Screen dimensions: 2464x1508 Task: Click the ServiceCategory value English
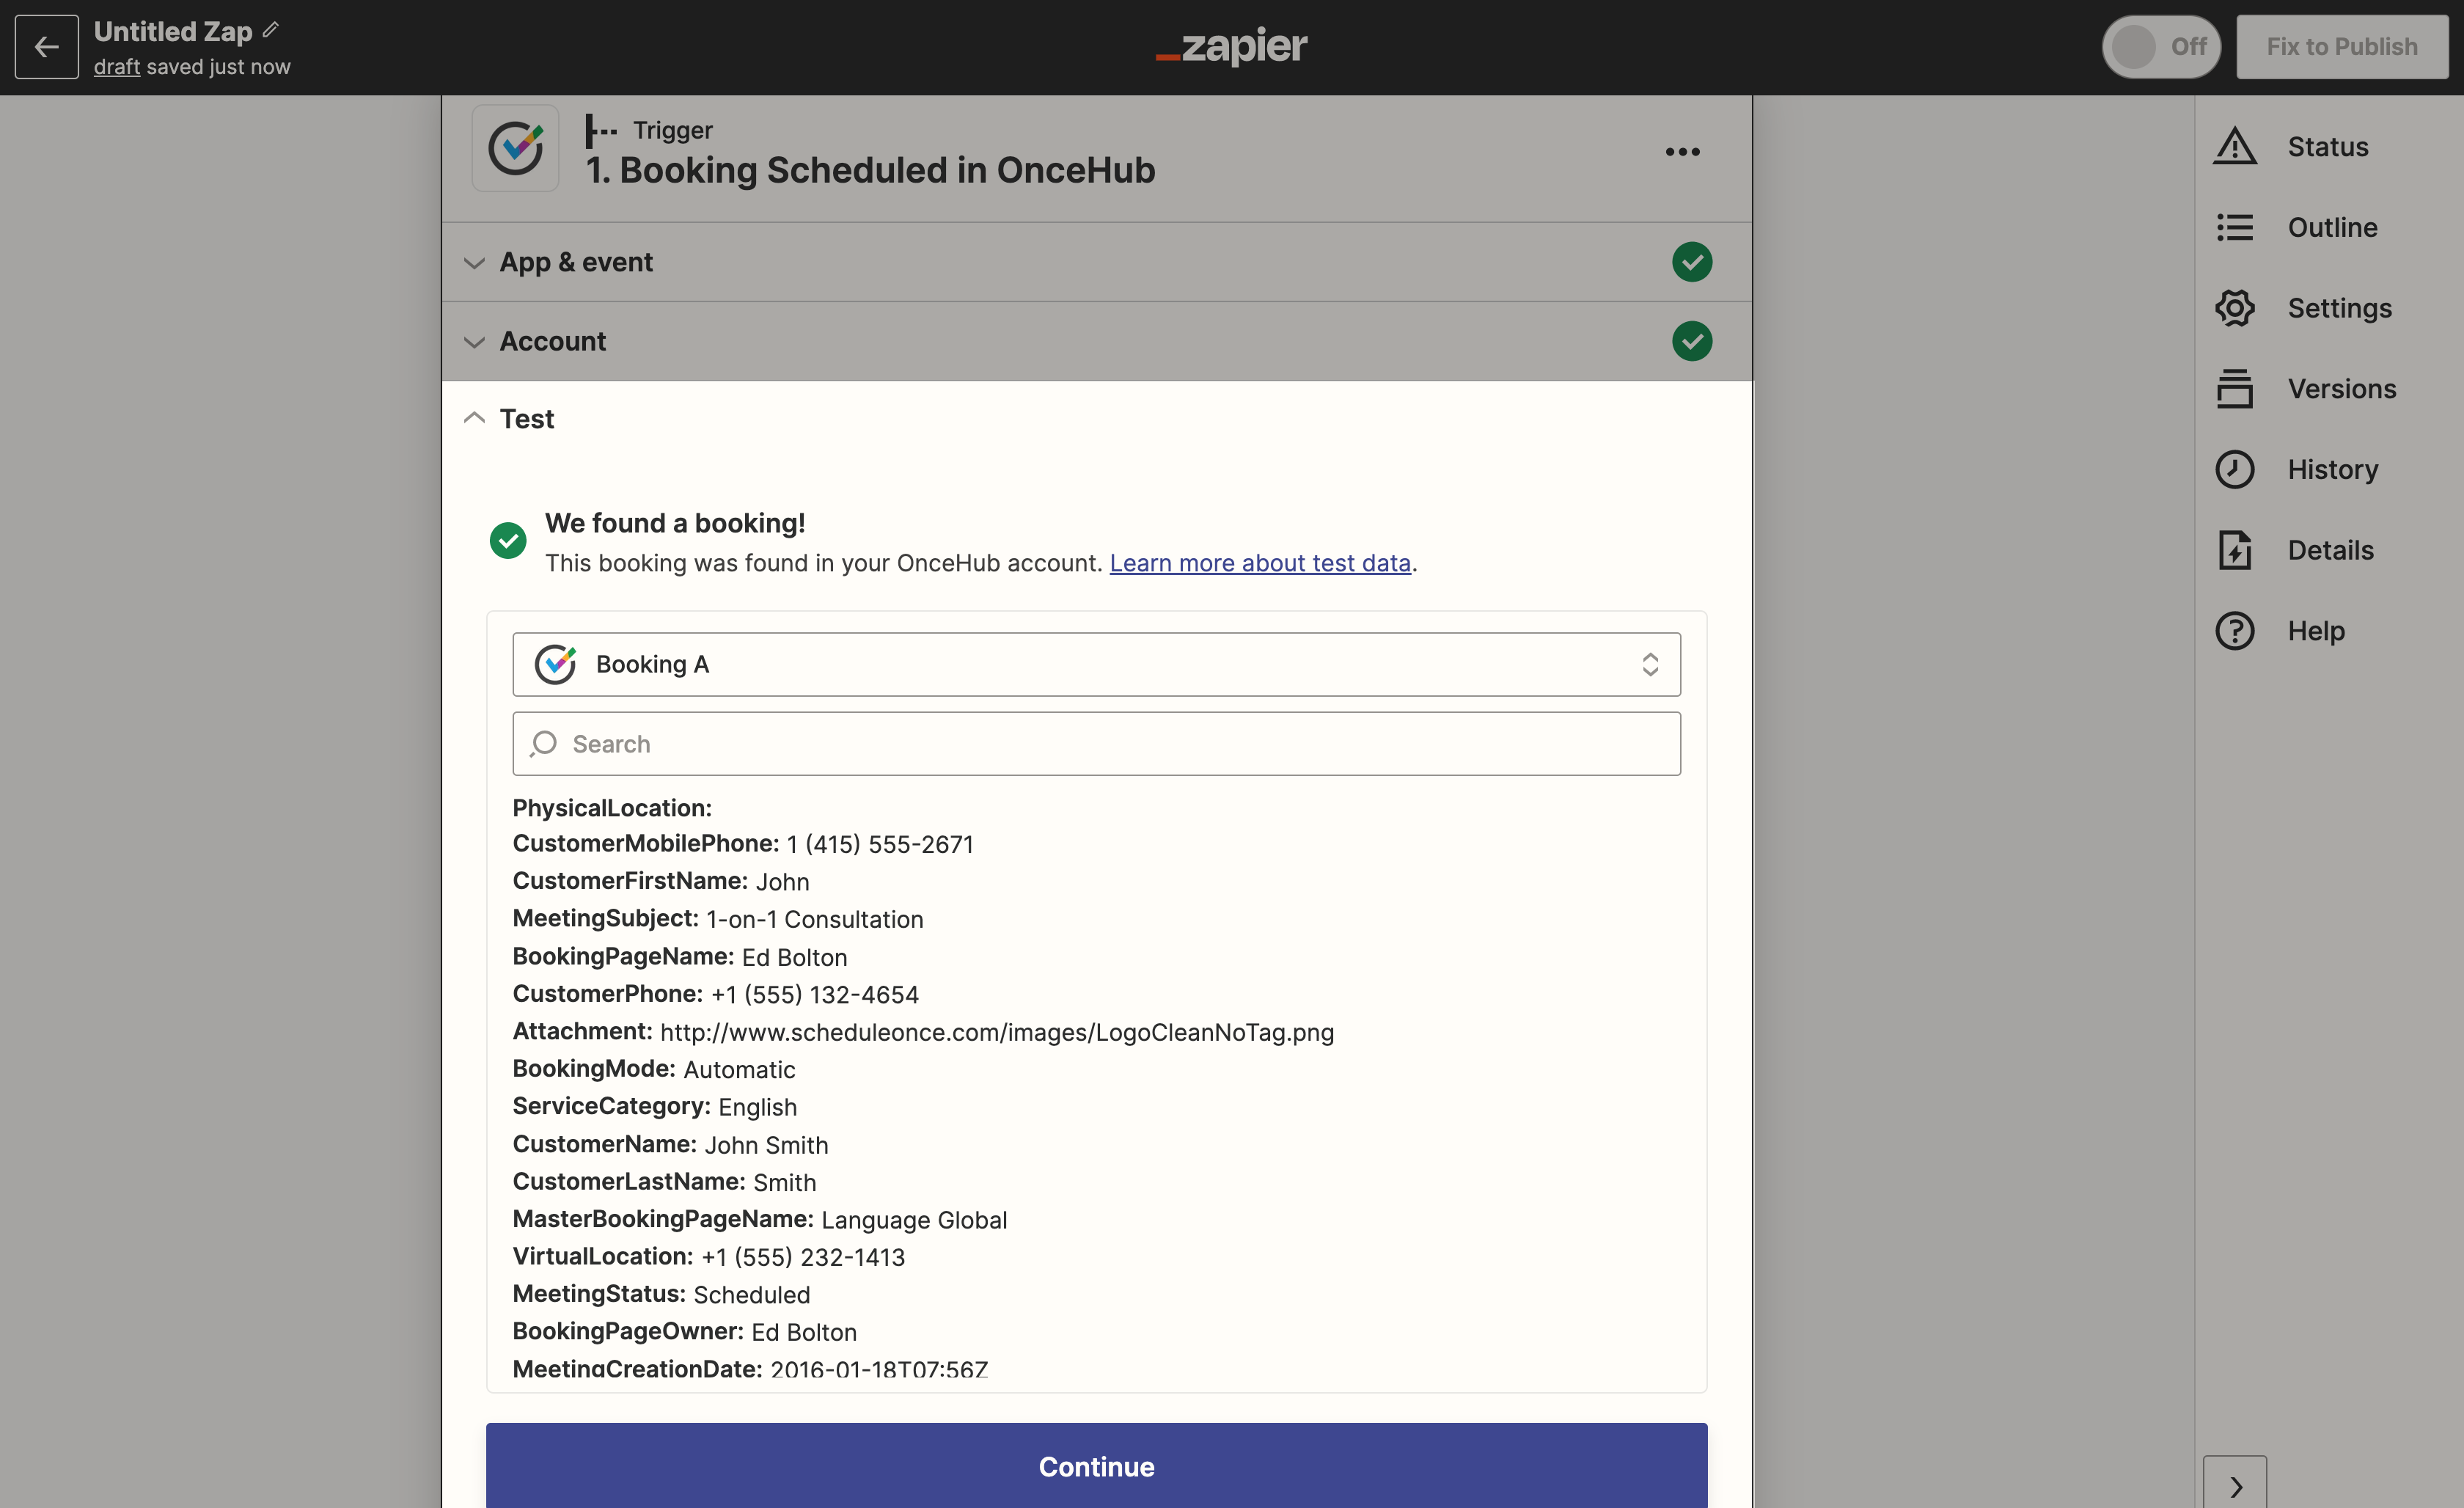(x=757, y=1108)
